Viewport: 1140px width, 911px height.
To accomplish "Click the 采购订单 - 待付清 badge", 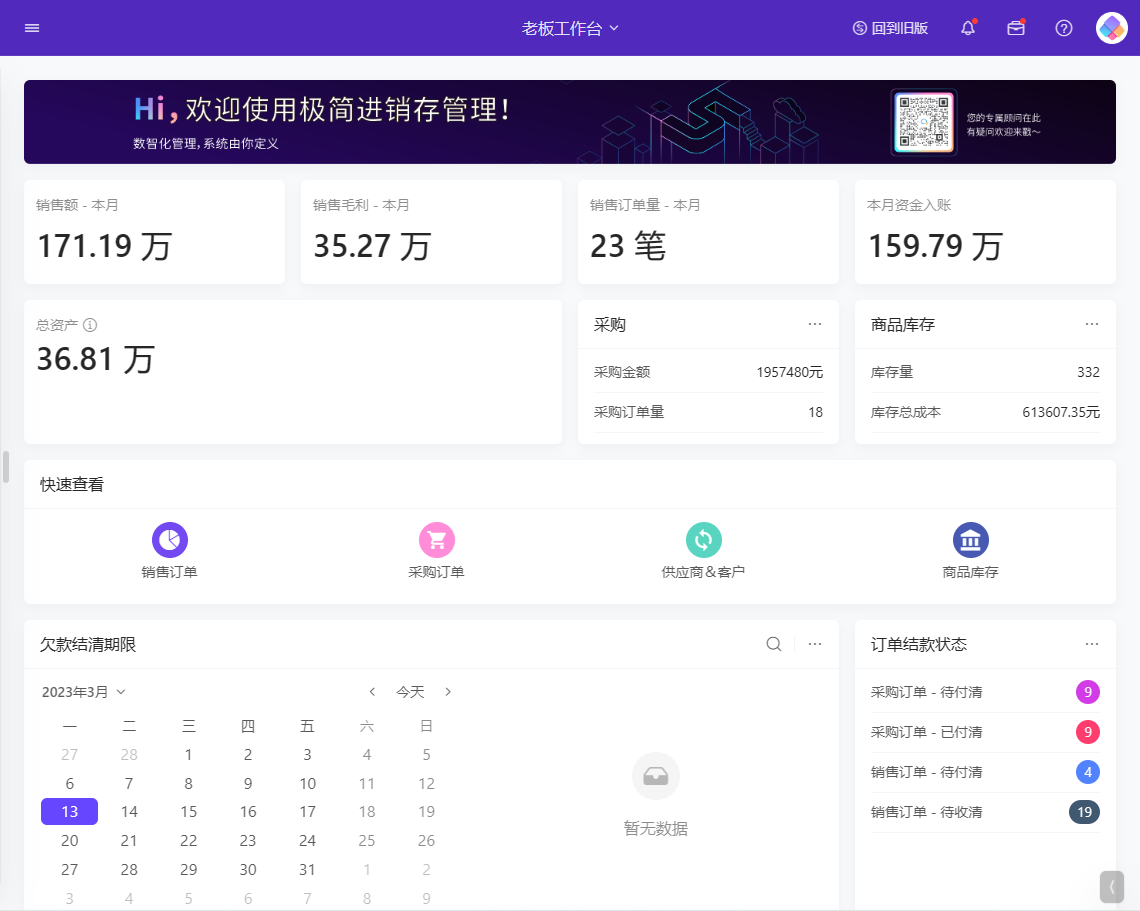I will click(x=1086, y=691).
